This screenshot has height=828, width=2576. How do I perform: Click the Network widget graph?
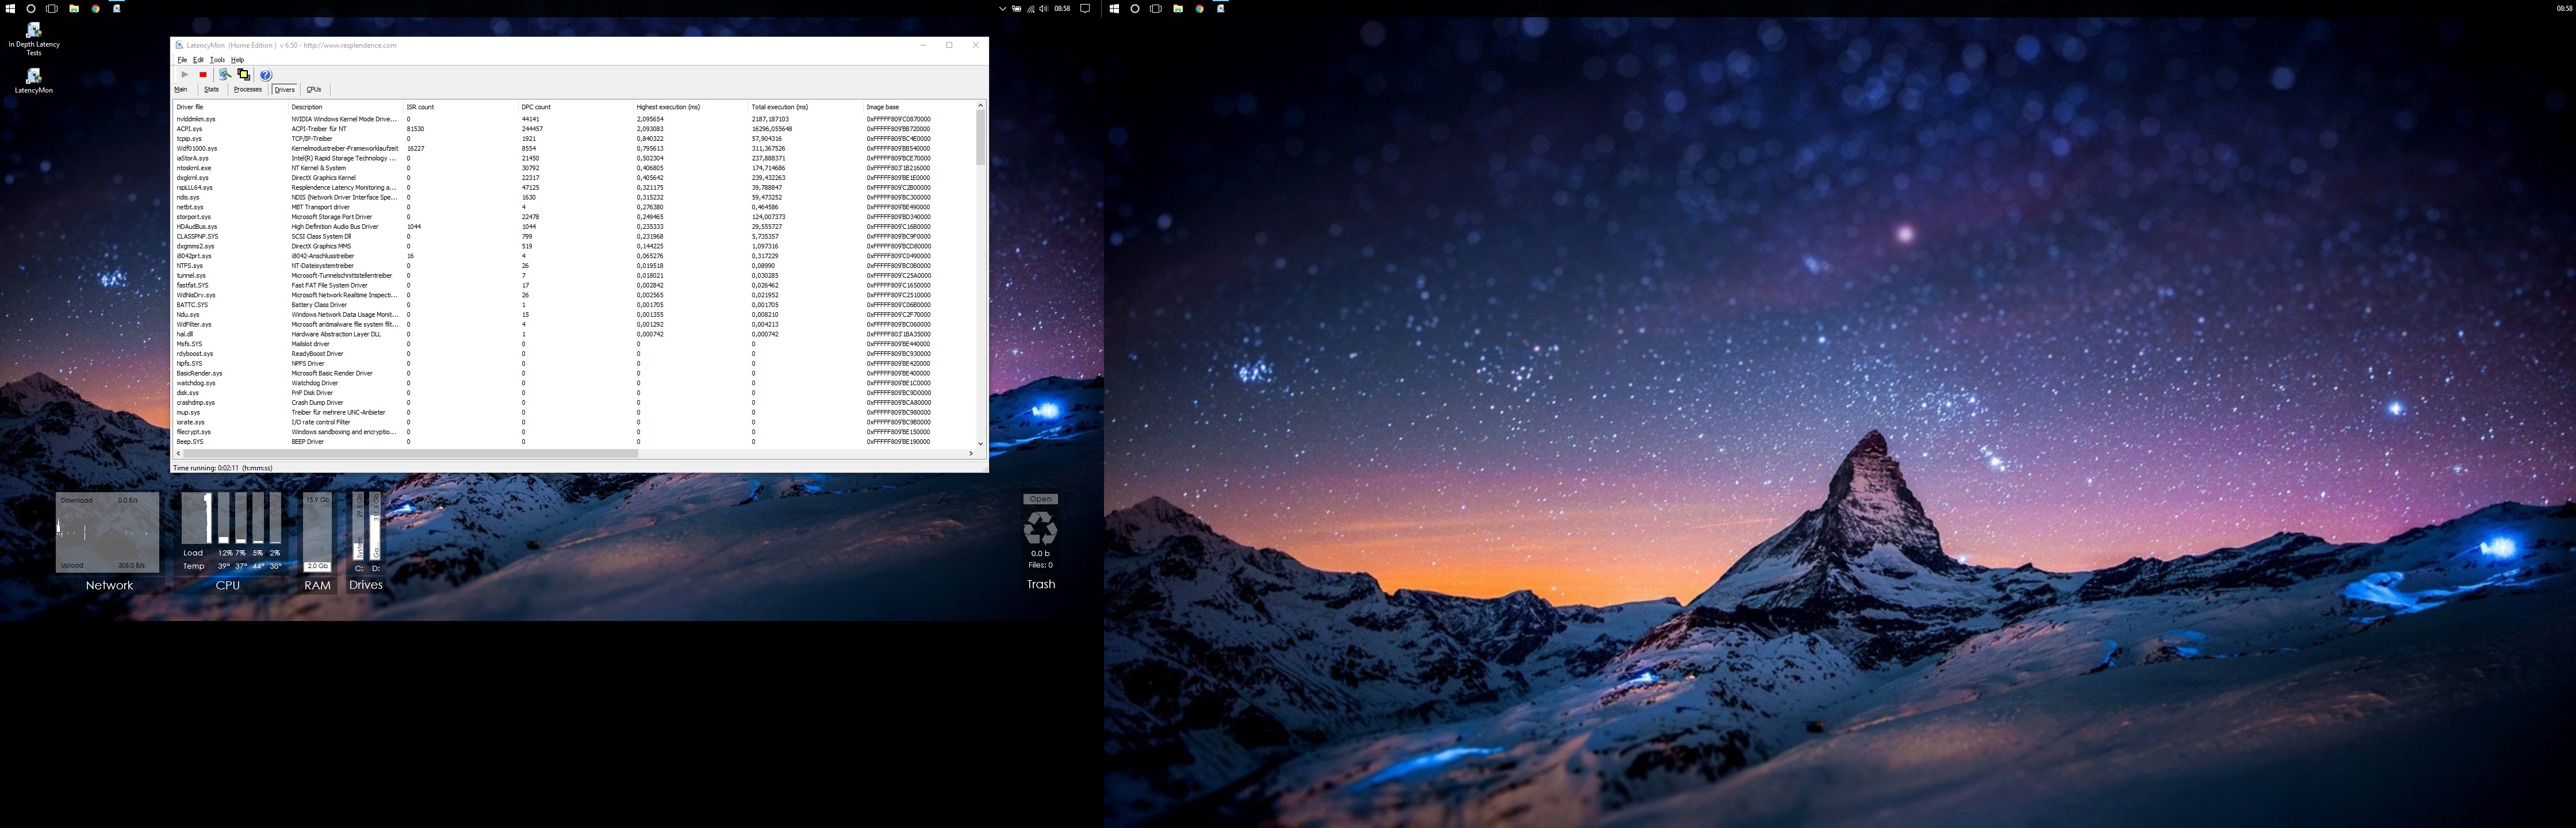tap(107, 532)
